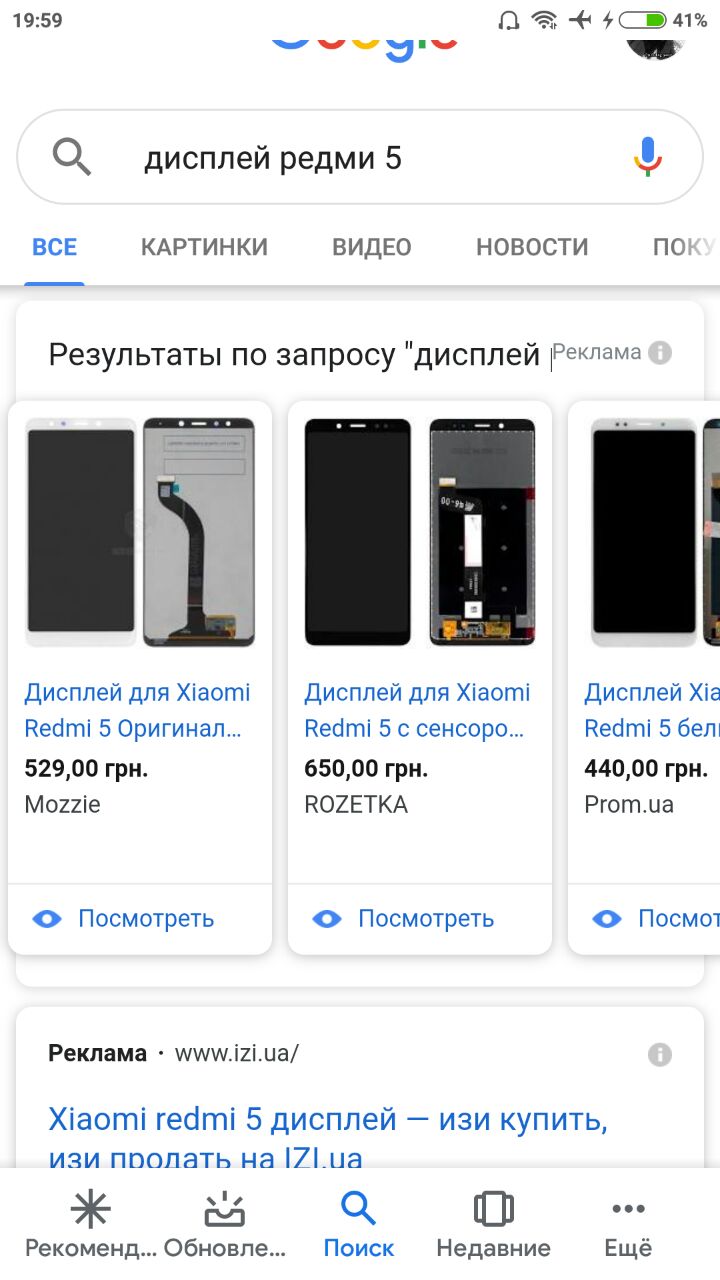Tap info icon on izi.ua ad

(659, 1054)
